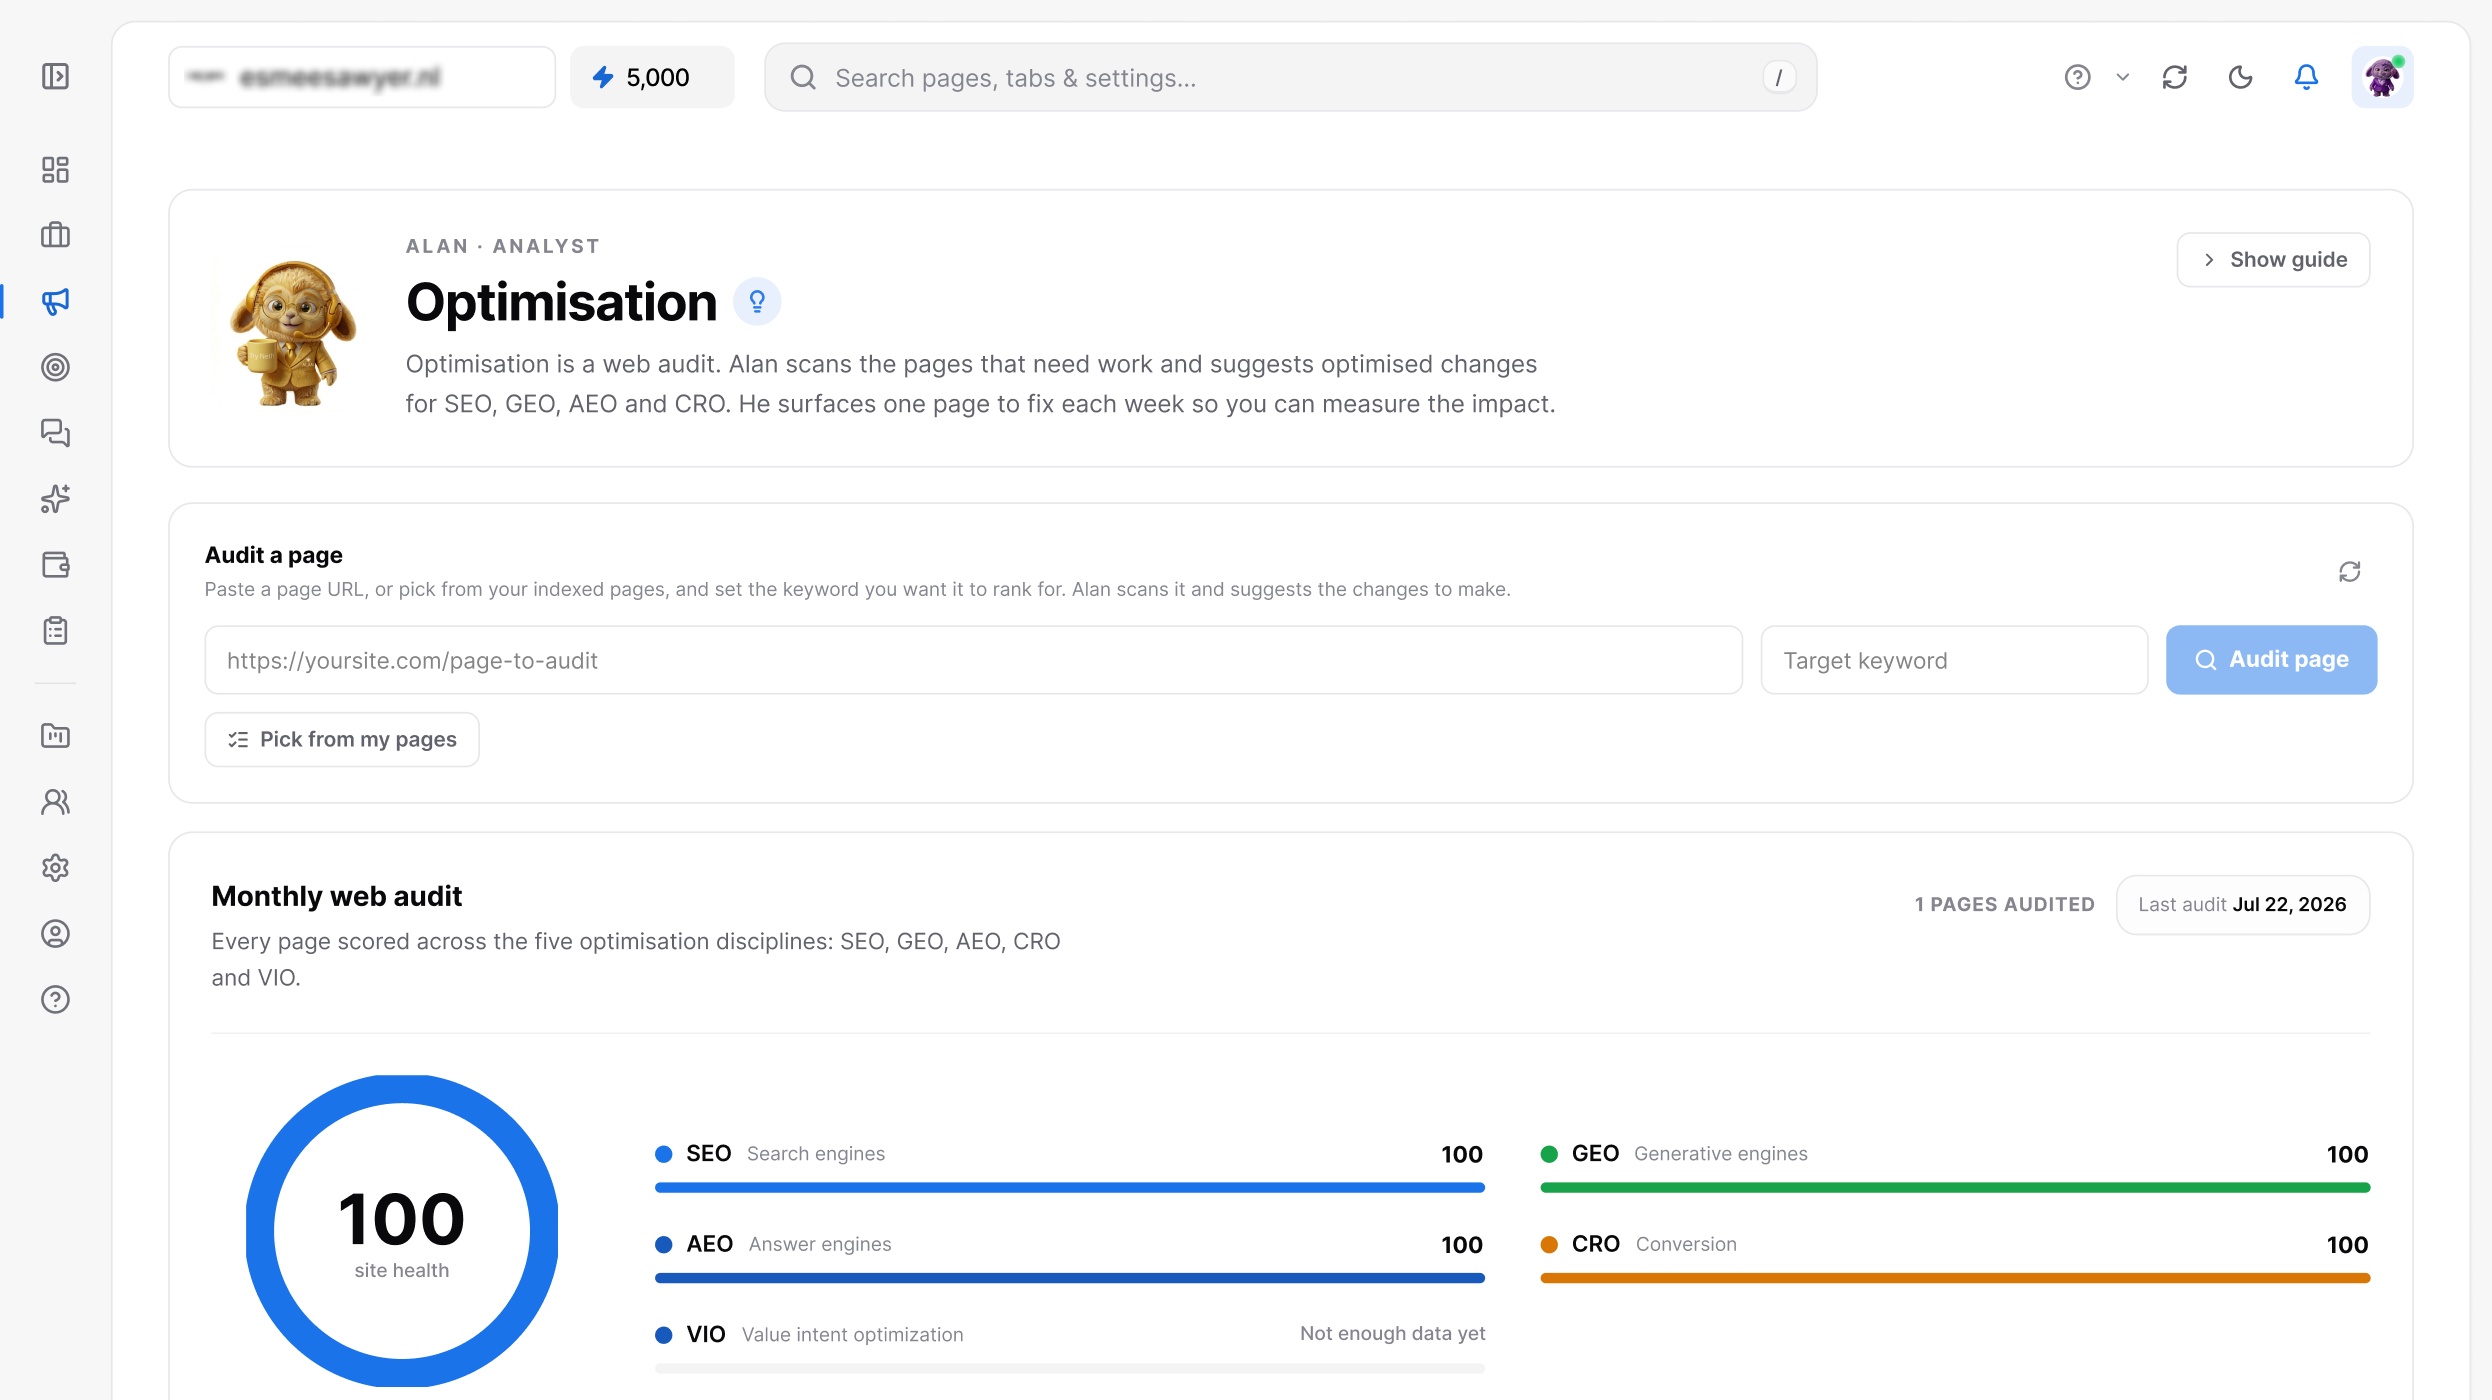Select the megaphone marketing icon
The height and width of the screenshot is (1400, 2492).
pyautogui.click(x=56, y=301)
